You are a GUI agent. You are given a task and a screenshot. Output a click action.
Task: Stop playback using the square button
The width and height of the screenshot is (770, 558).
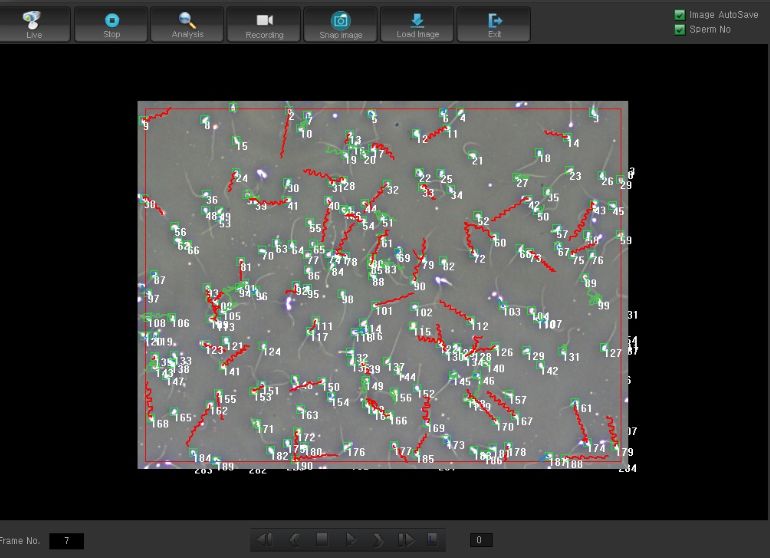point(322,540)
